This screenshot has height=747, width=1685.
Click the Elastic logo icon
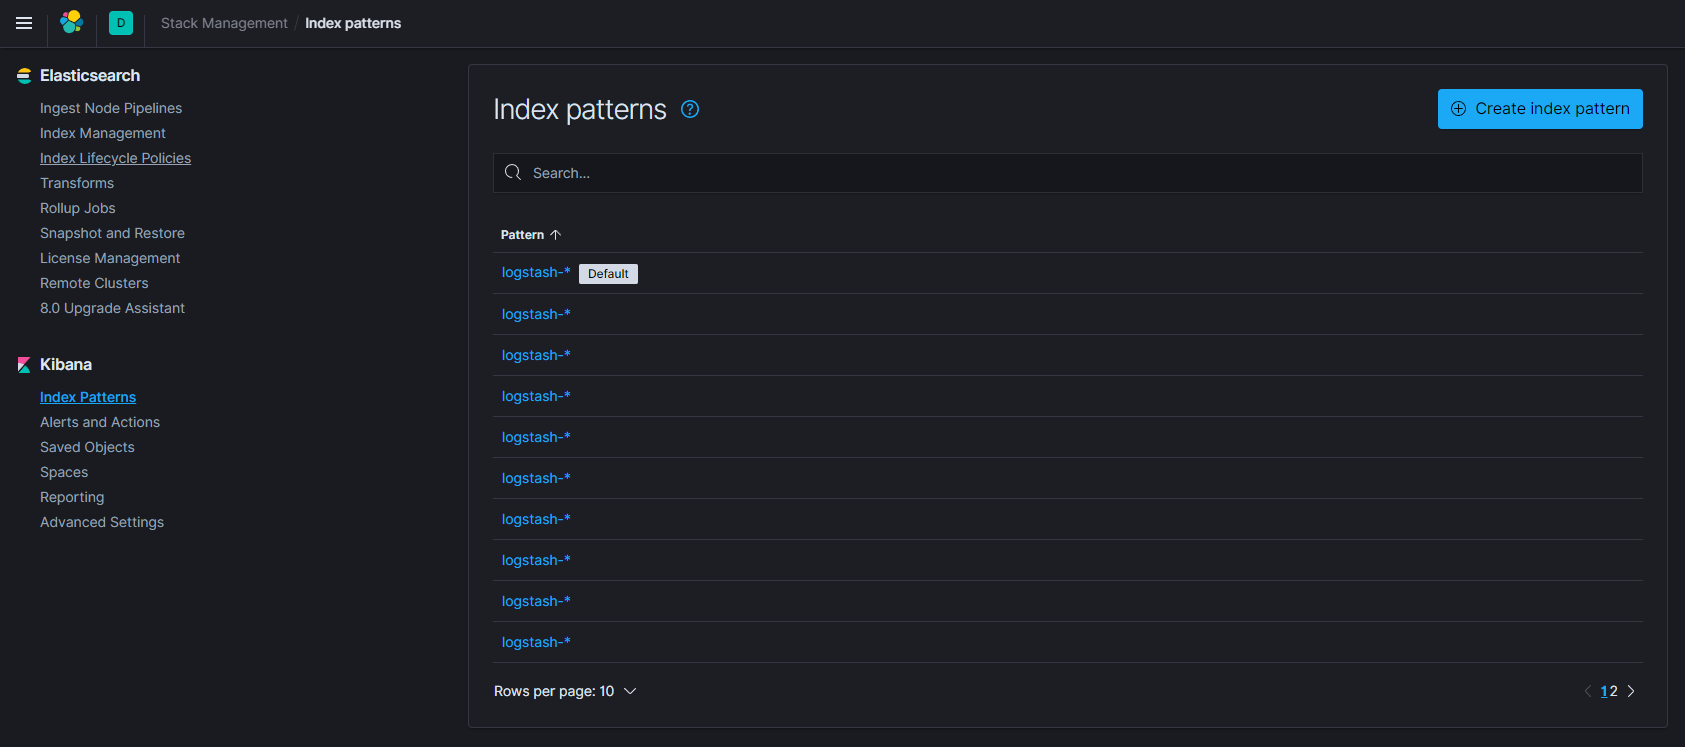[x=71, y=22]
